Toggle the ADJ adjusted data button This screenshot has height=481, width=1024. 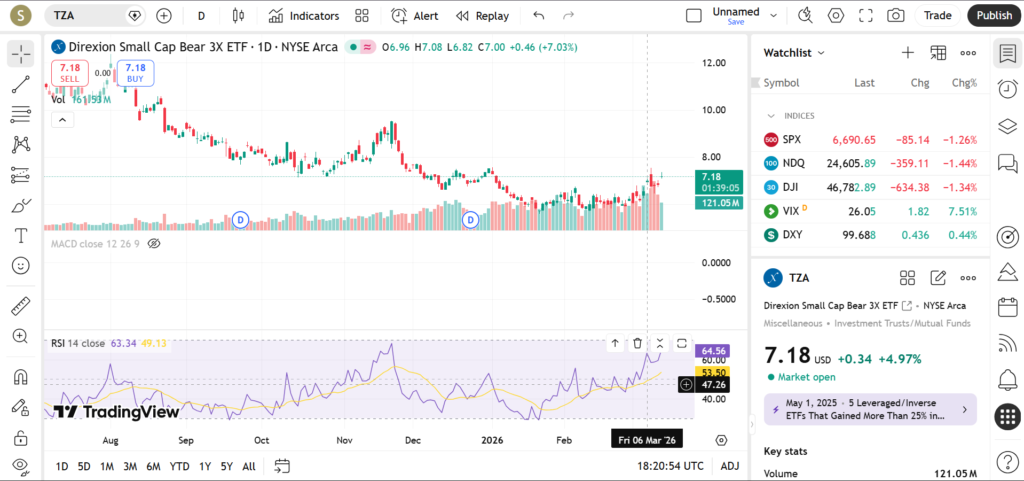[730, 466]
